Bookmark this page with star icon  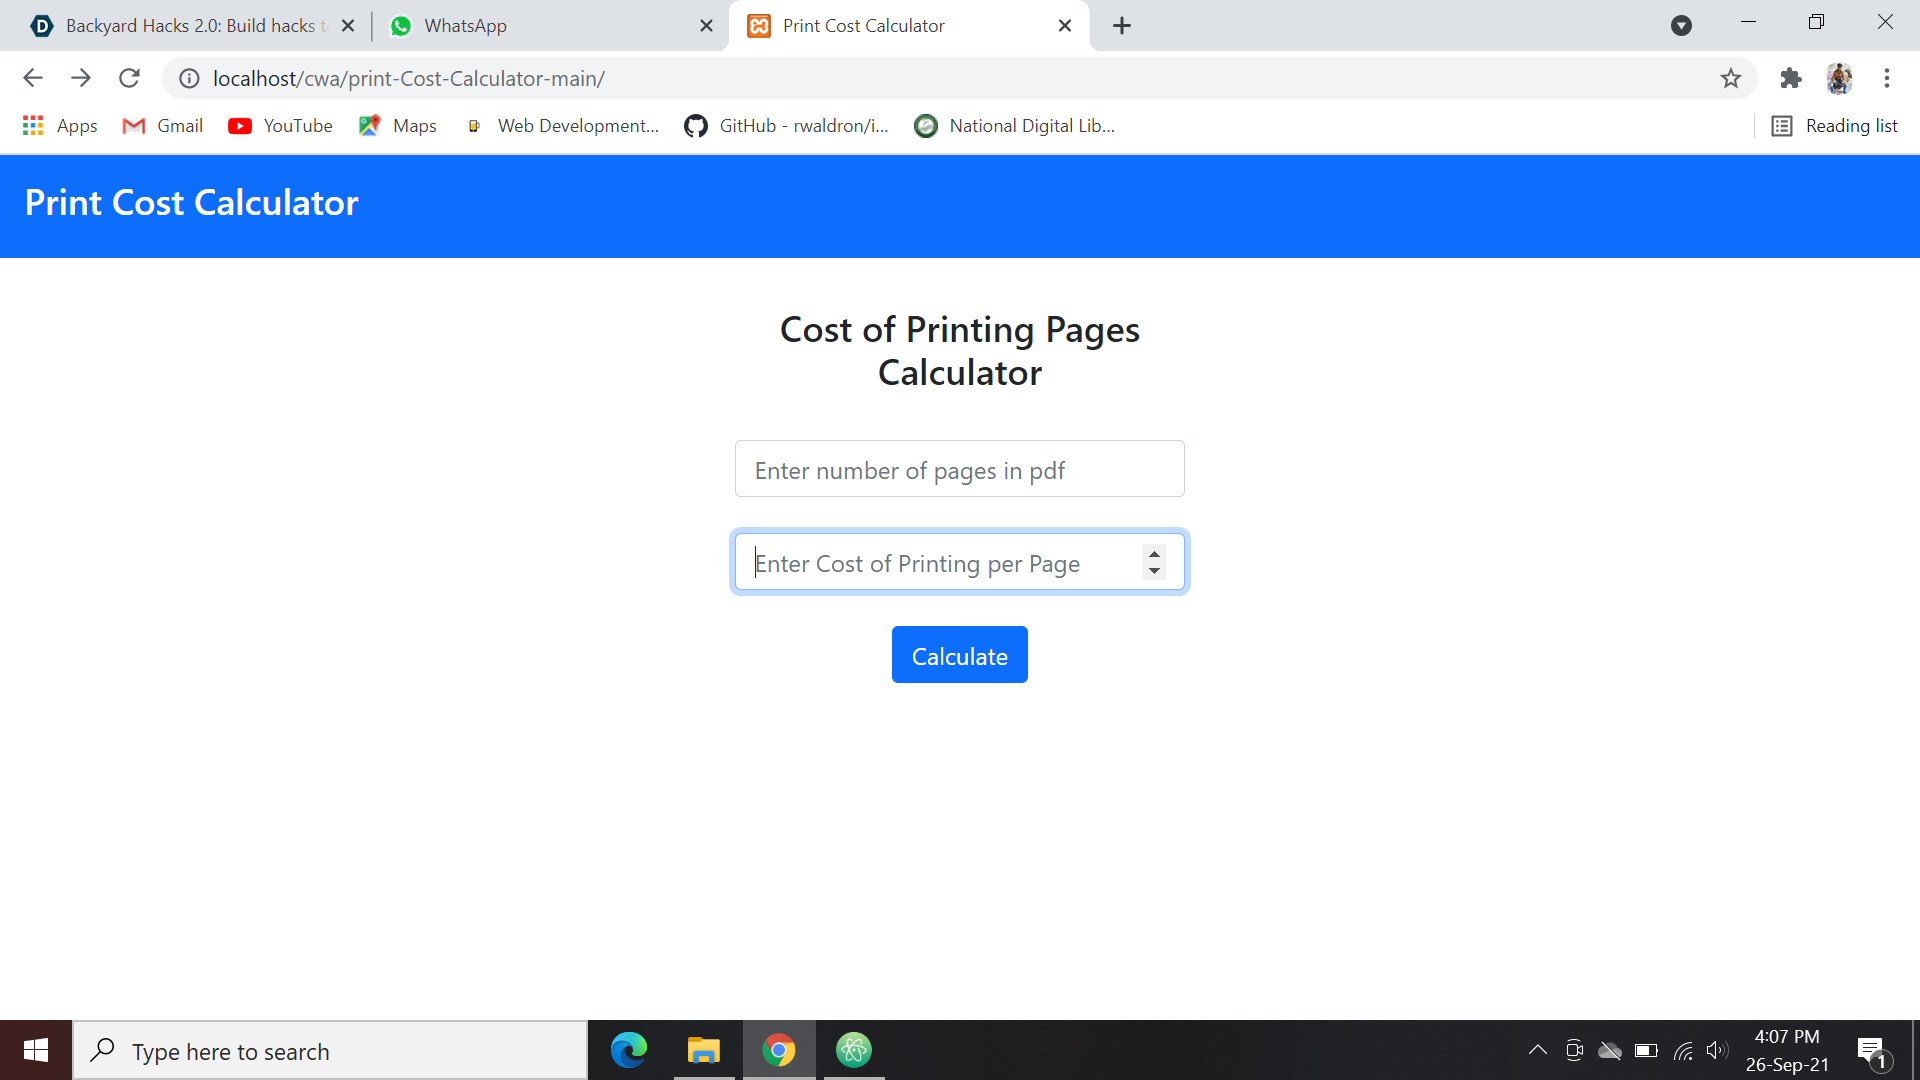click(x=1731, y=78)
